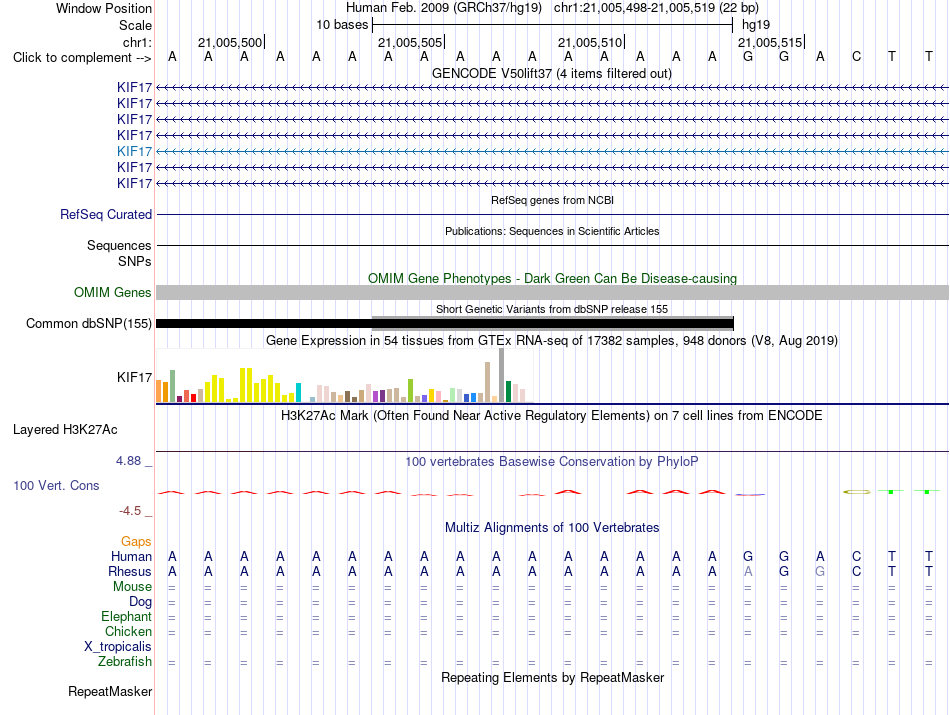Click the black Common dbSNP(155) variant bar

click(x=445, y=324)
